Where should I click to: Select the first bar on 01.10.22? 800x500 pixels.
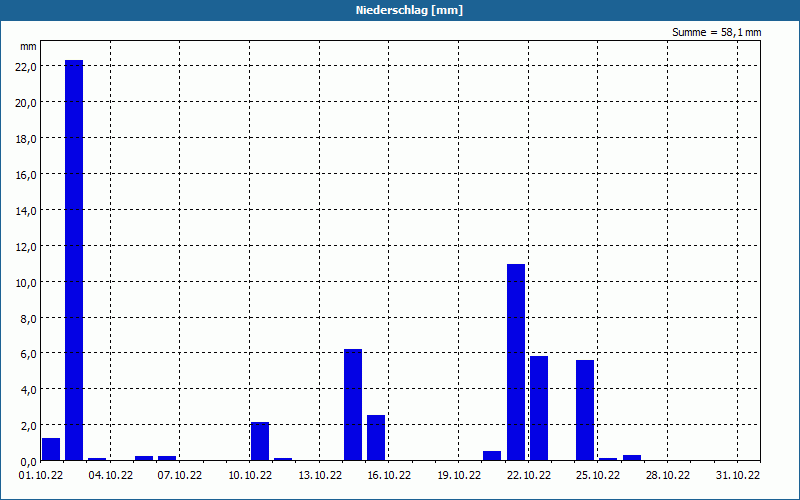[51, 449]
